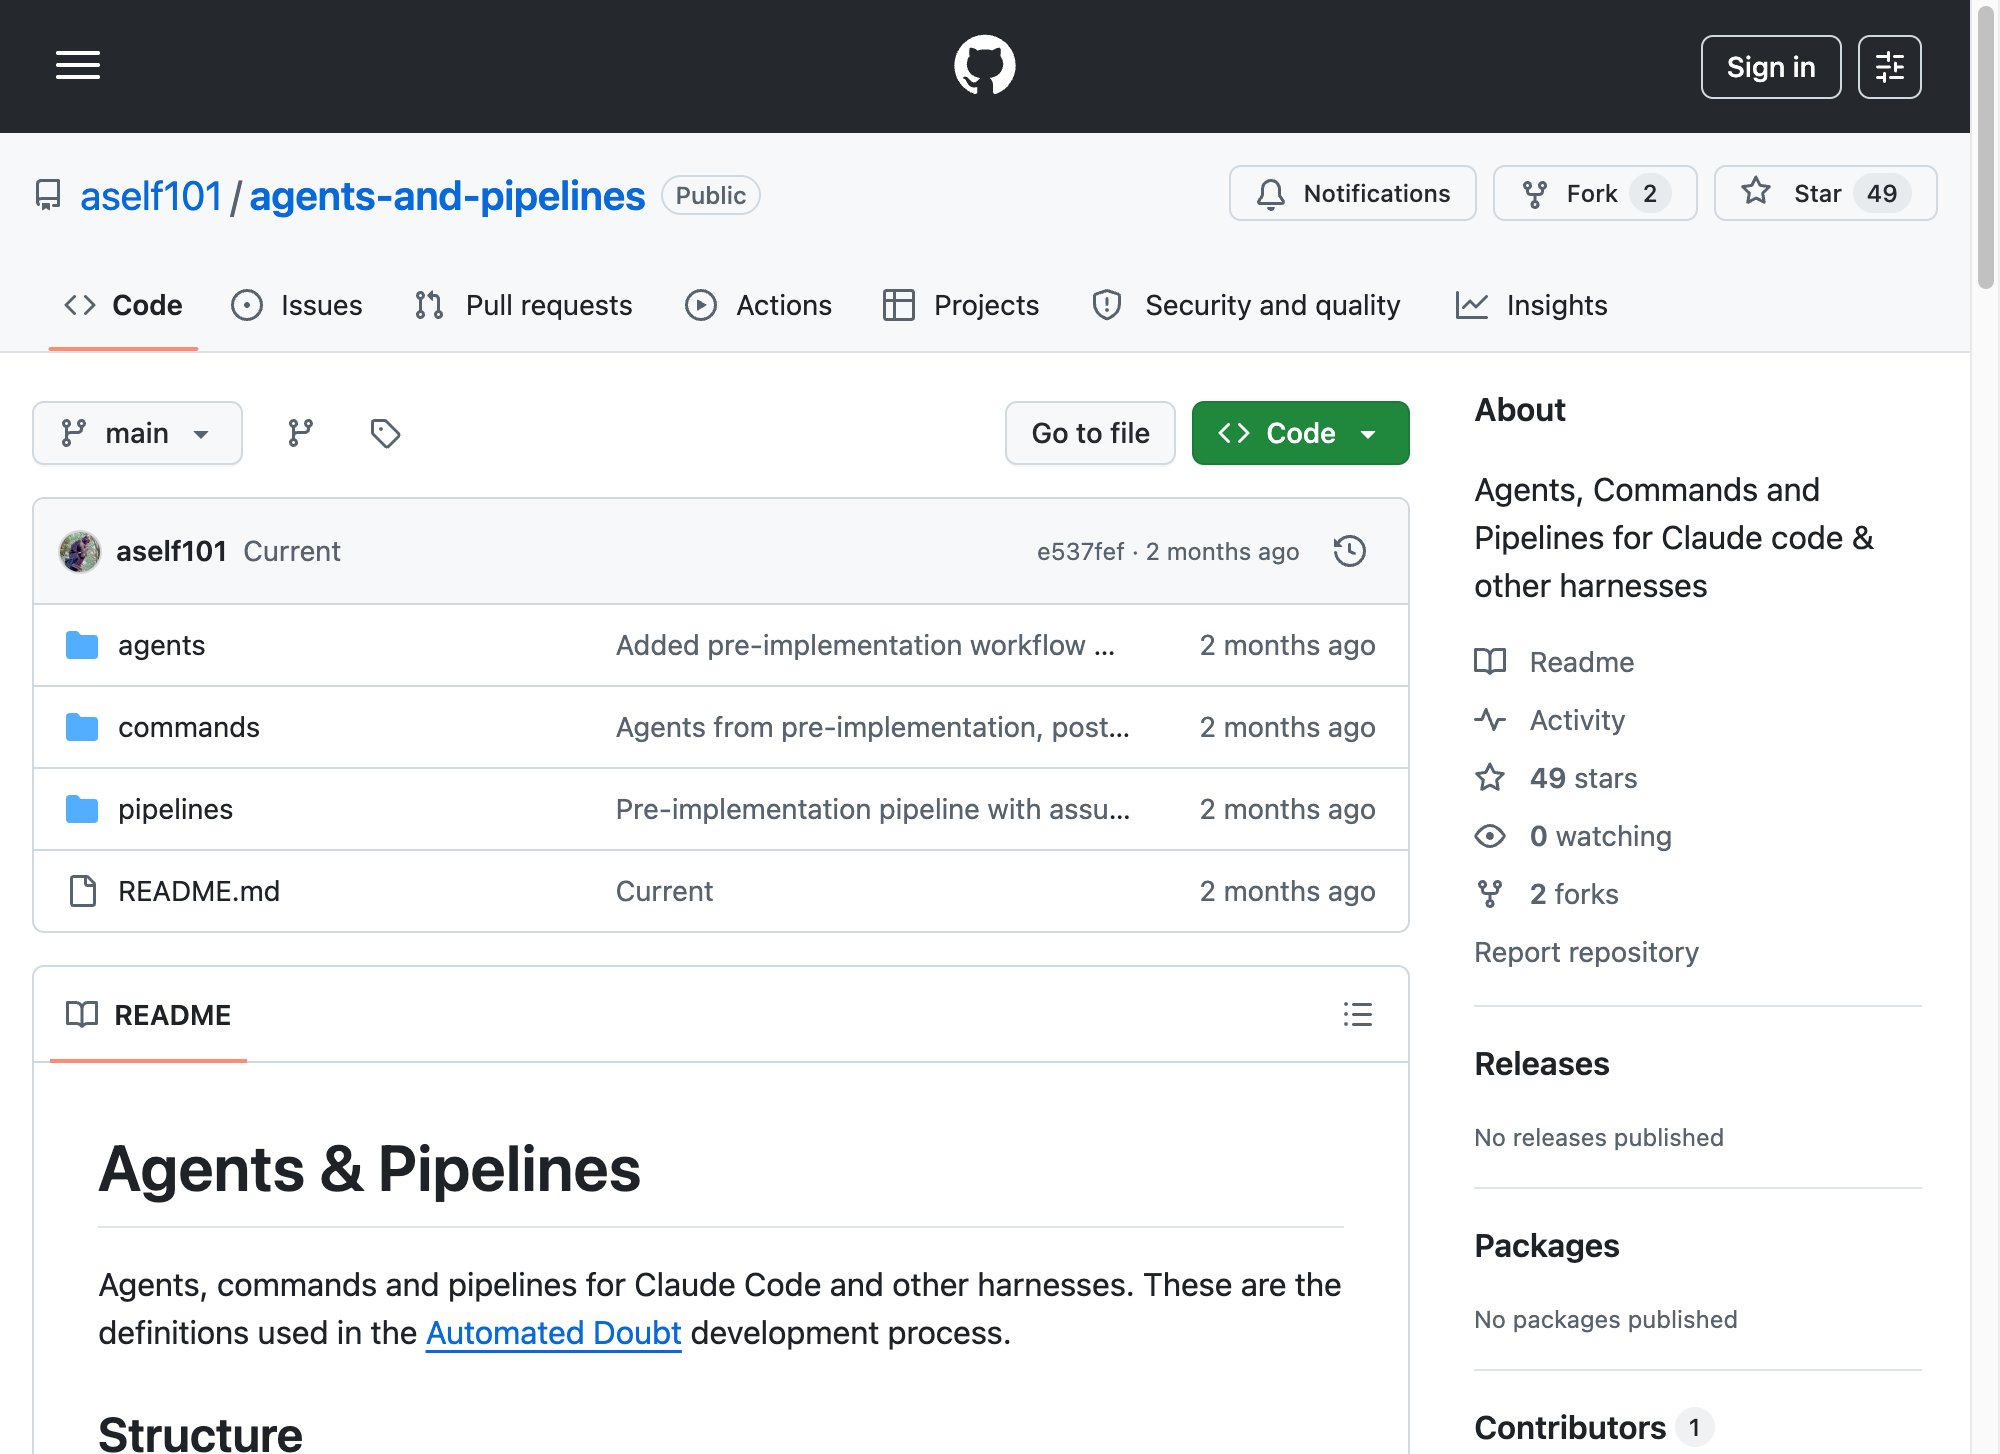Select the Code tab

coord(123,305)
